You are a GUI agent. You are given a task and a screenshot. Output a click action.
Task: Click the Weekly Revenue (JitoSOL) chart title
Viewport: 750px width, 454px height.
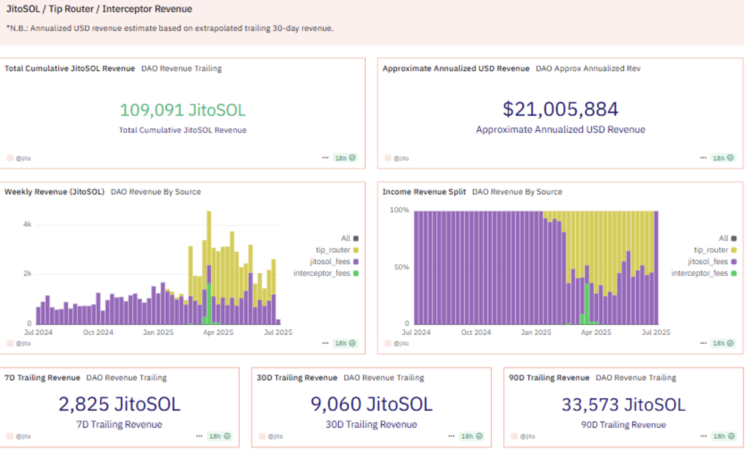point(54,192)
